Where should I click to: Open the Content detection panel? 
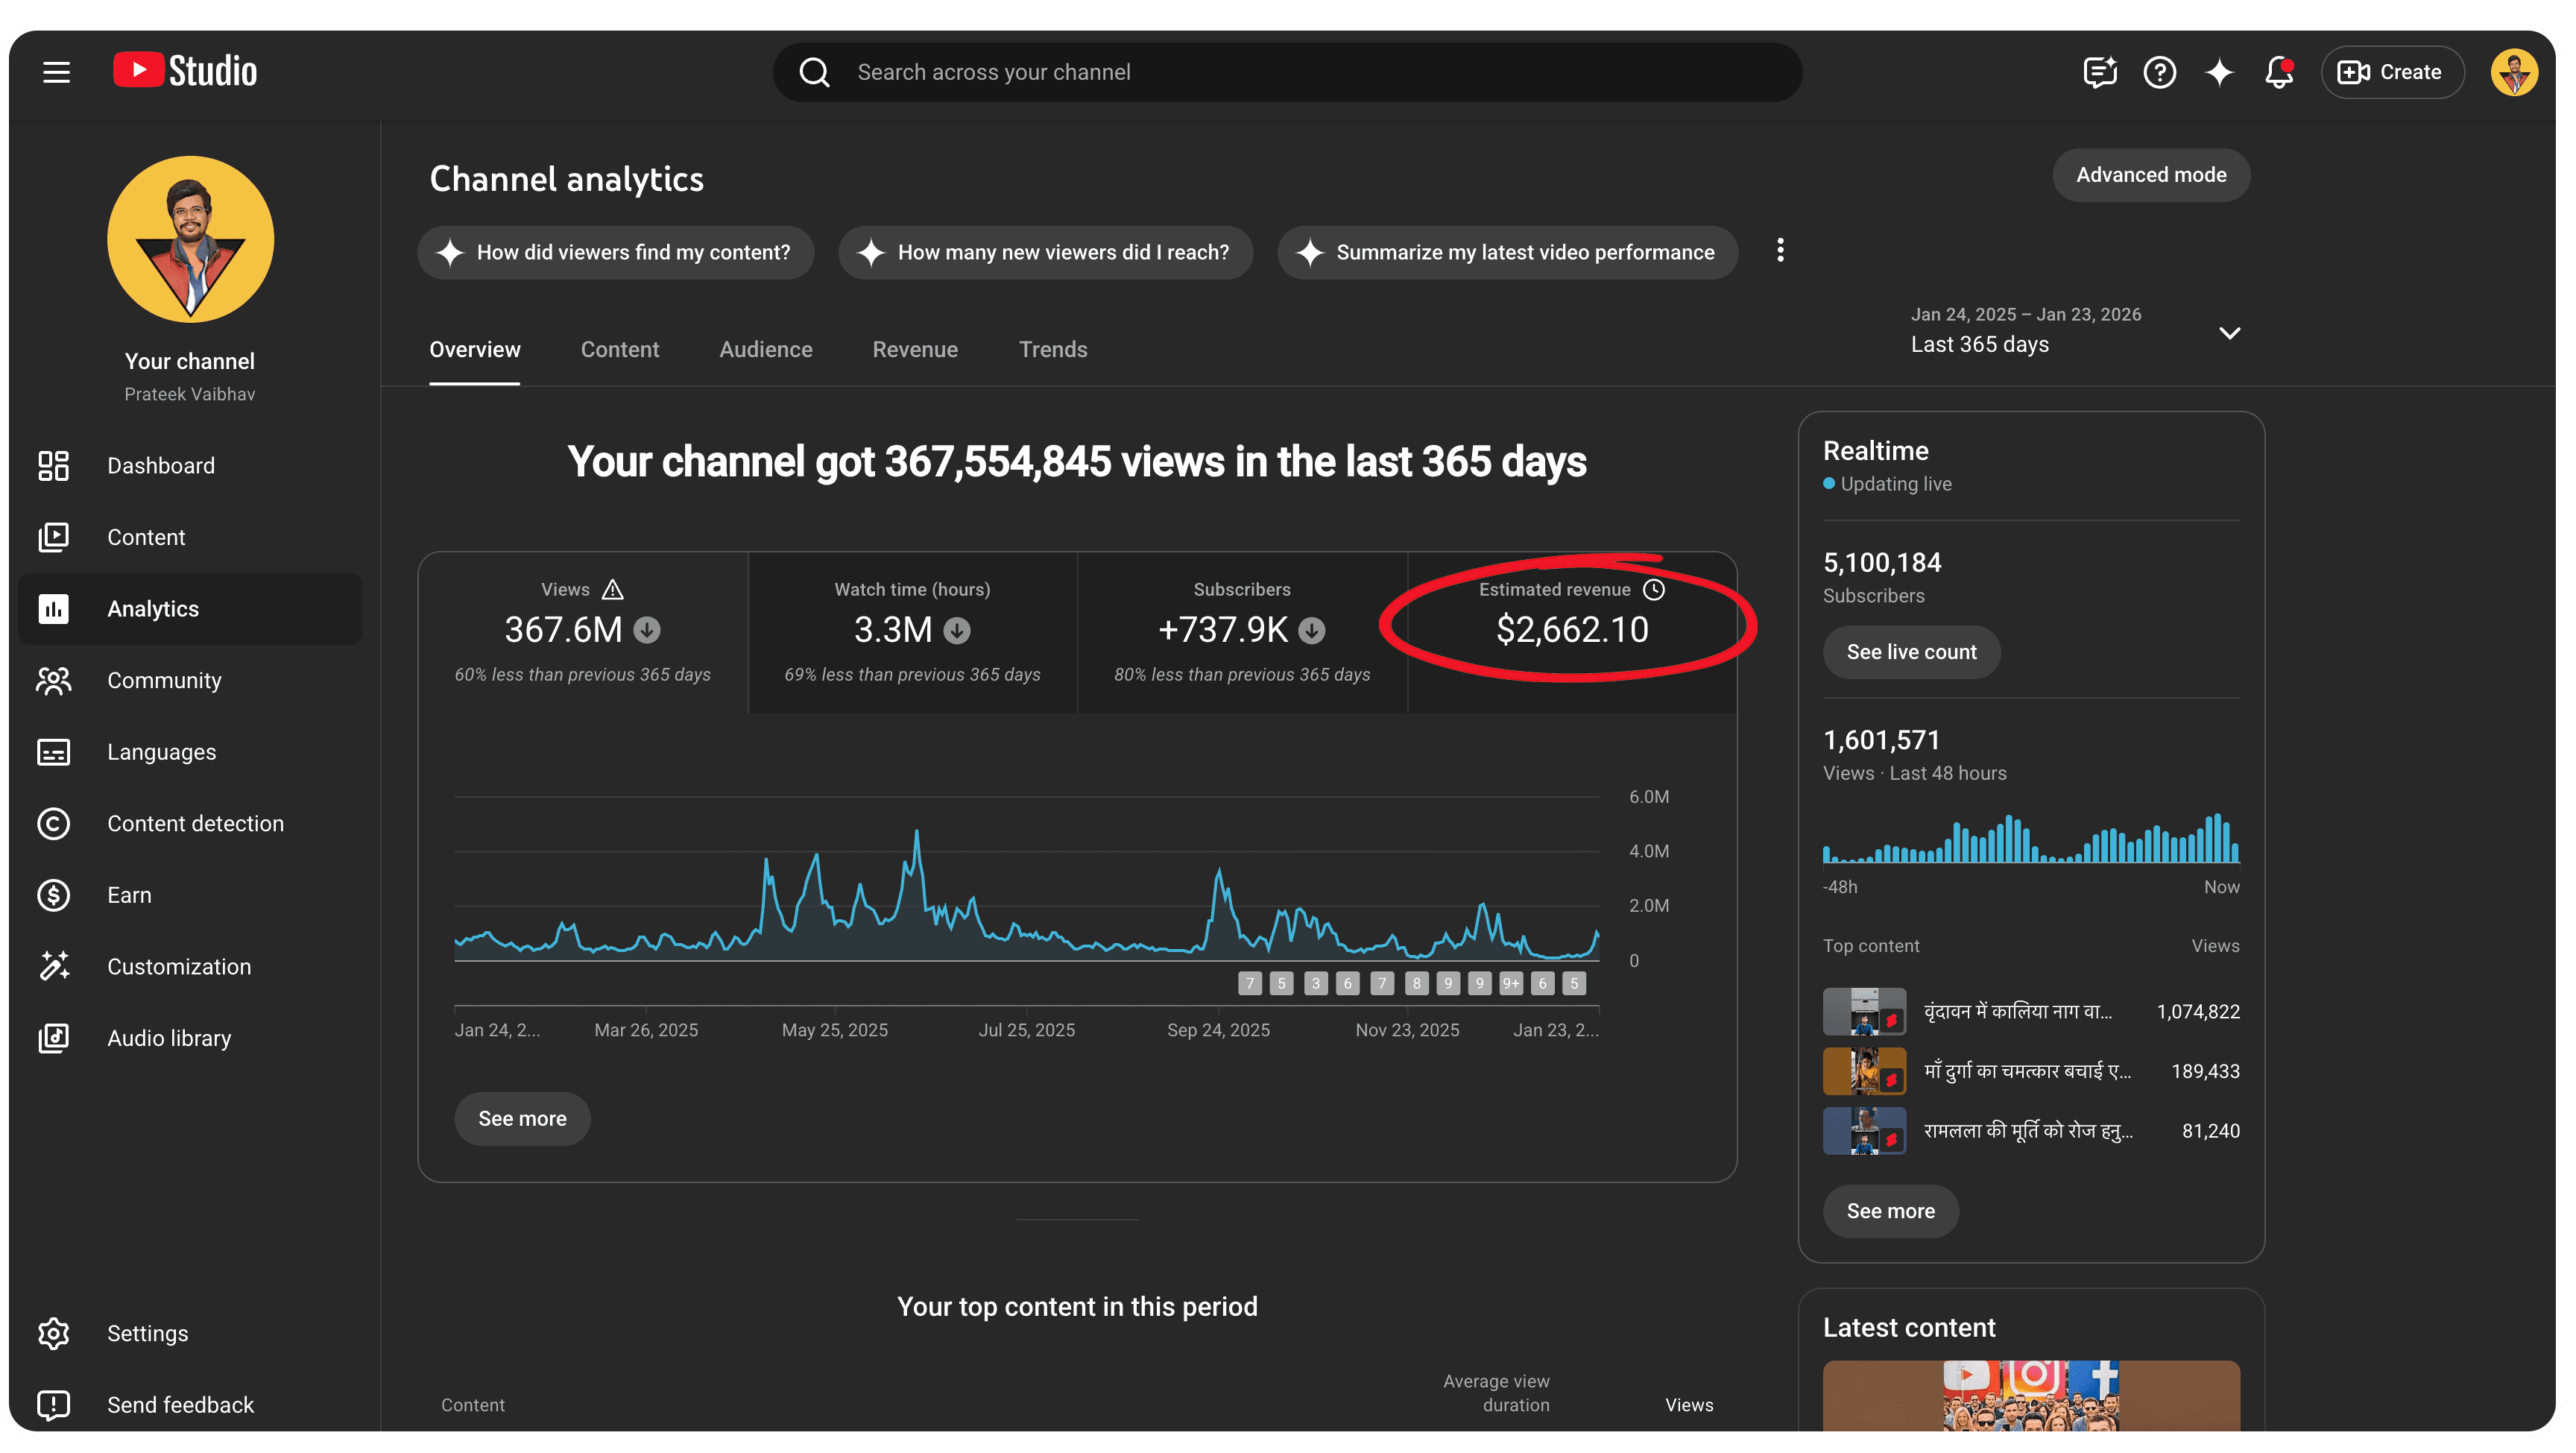tap(196, 823)
